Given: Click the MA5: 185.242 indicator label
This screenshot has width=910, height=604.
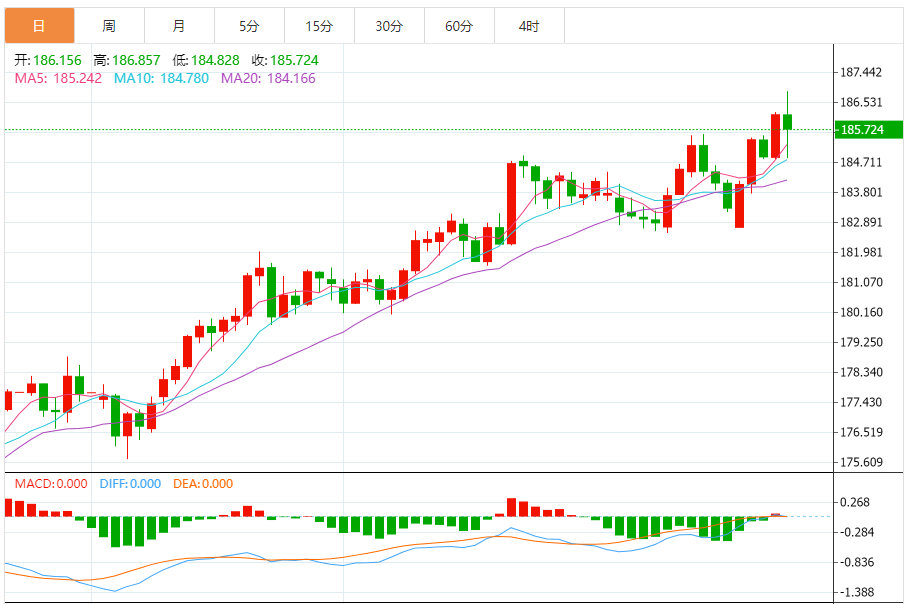Looking at the screenshot, I should pos(58,78).
